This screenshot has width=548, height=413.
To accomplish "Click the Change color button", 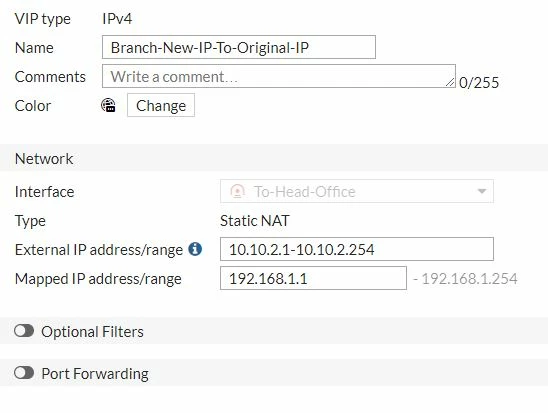I will point(161,105).
